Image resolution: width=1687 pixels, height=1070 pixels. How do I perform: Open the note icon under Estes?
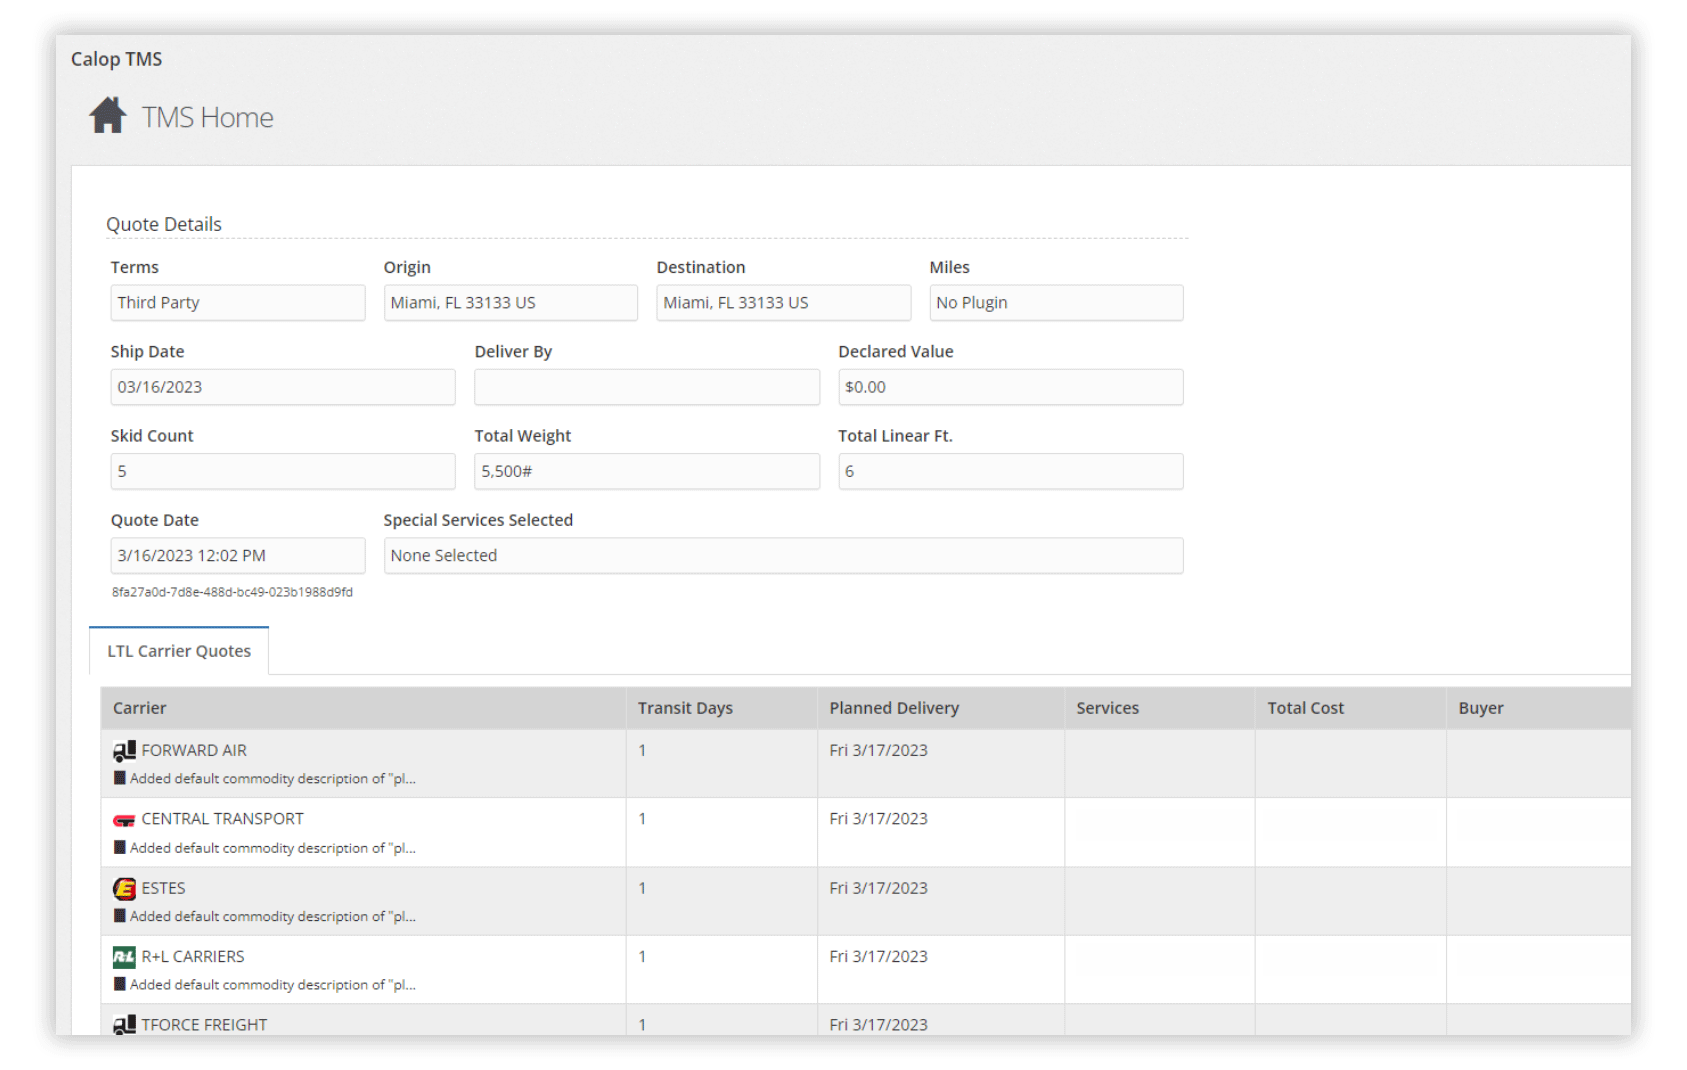pyautogui.click(x=120, y=916)
